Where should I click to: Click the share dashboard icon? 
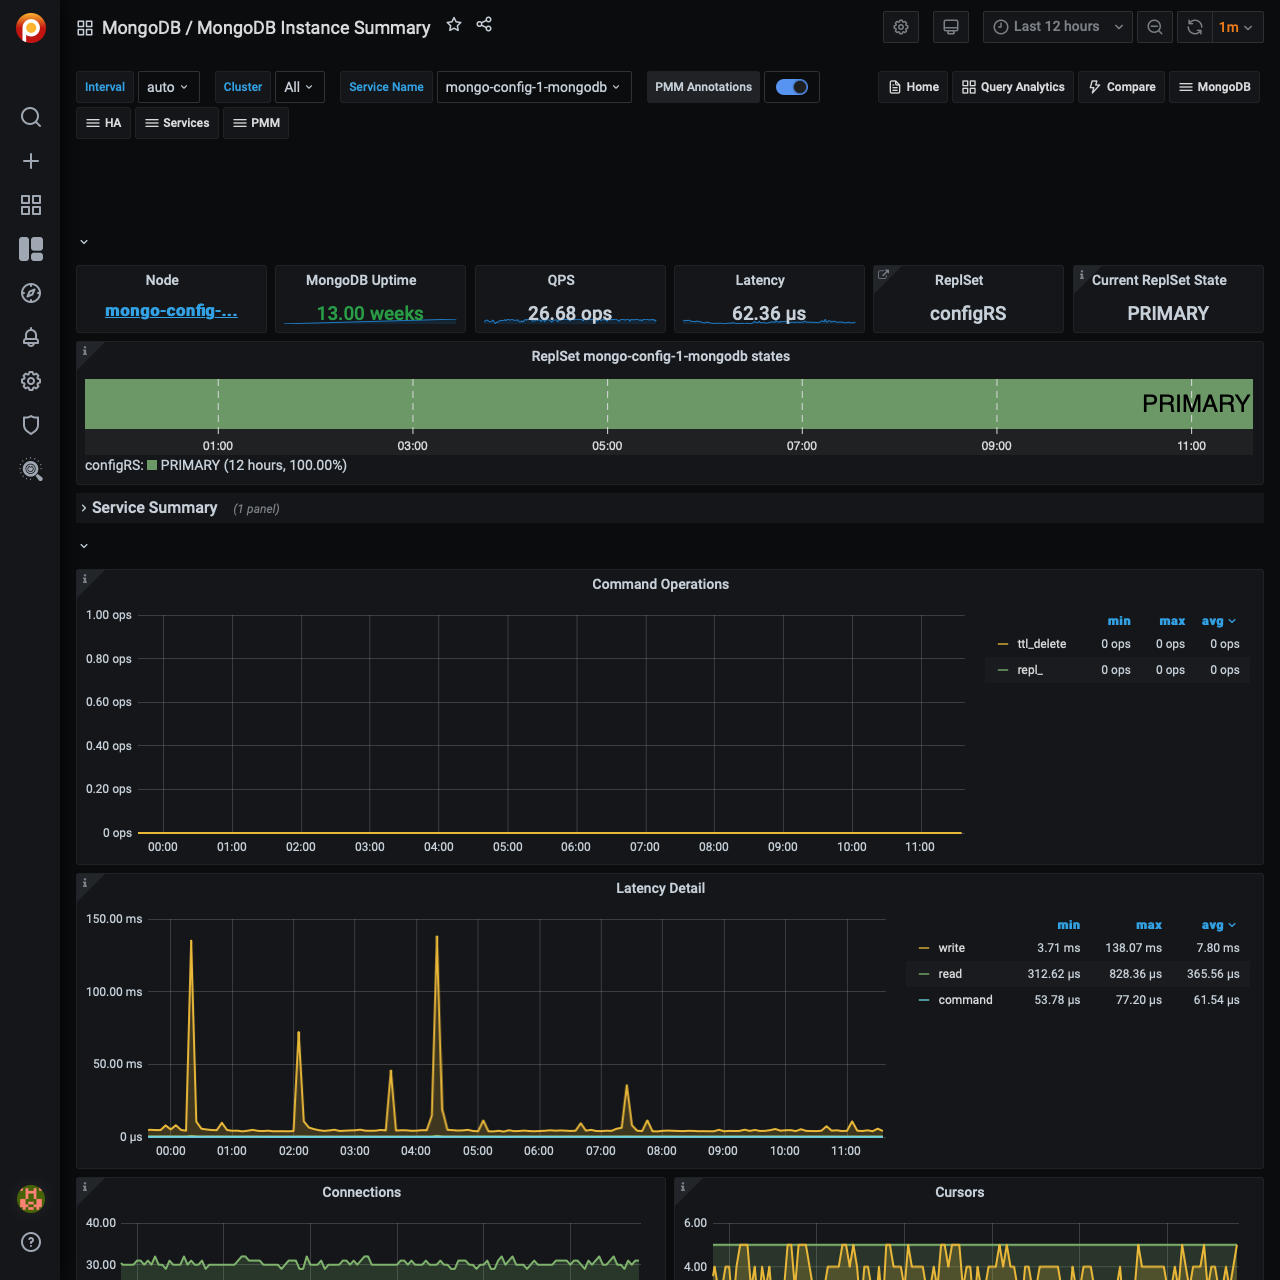[x=484, y=25]
